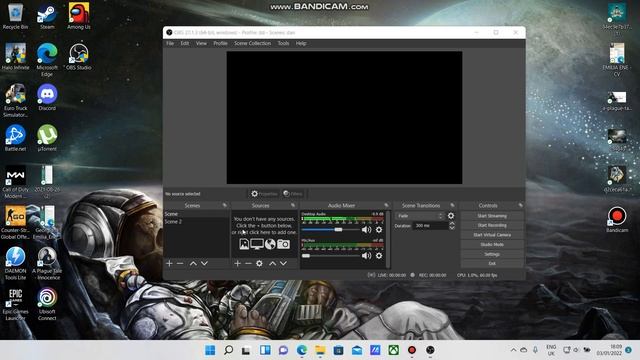The height and width of the screenshot is (360, 640).
Task: Click the Exit button in Controls
Action: pyautogui.click(x=492, y=264)
